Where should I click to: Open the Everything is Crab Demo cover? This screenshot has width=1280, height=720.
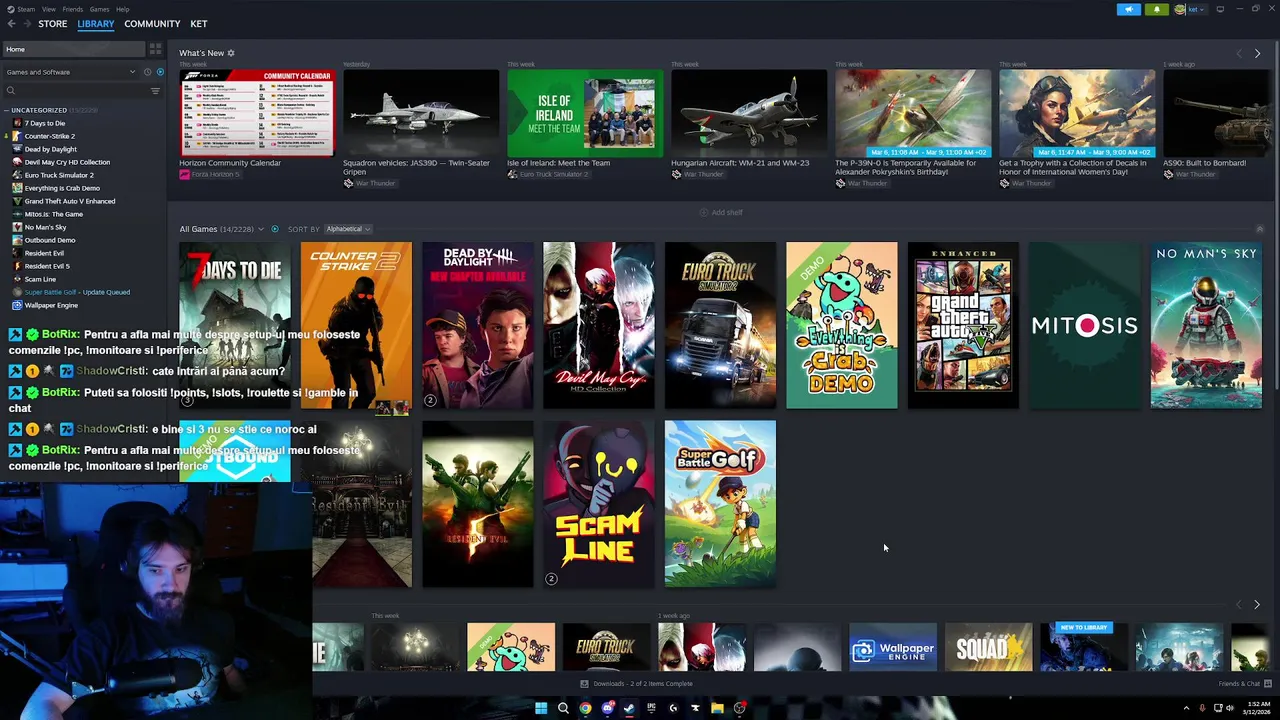click(x=842, y=325)
